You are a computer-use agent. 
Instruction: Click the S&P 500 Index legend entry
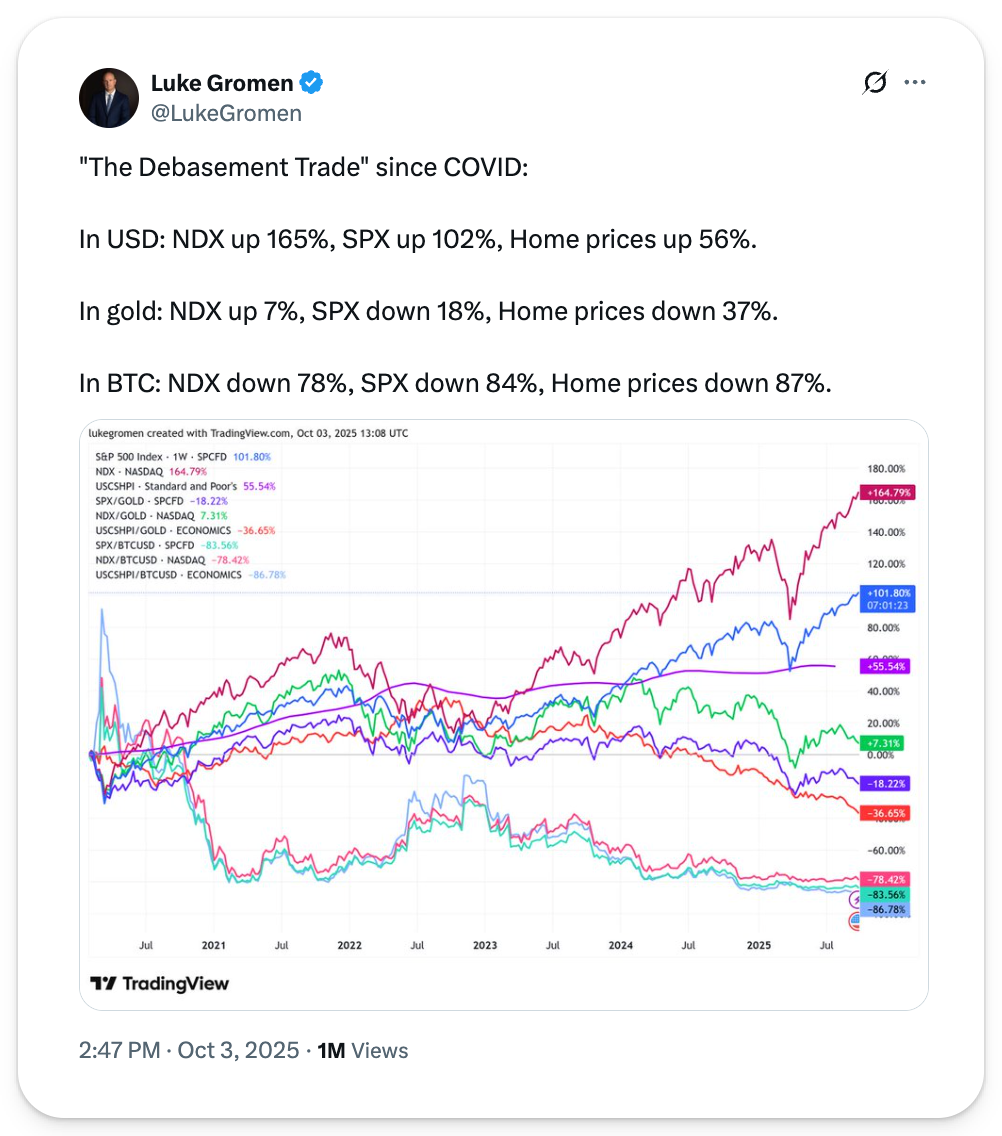coord(180,457)
